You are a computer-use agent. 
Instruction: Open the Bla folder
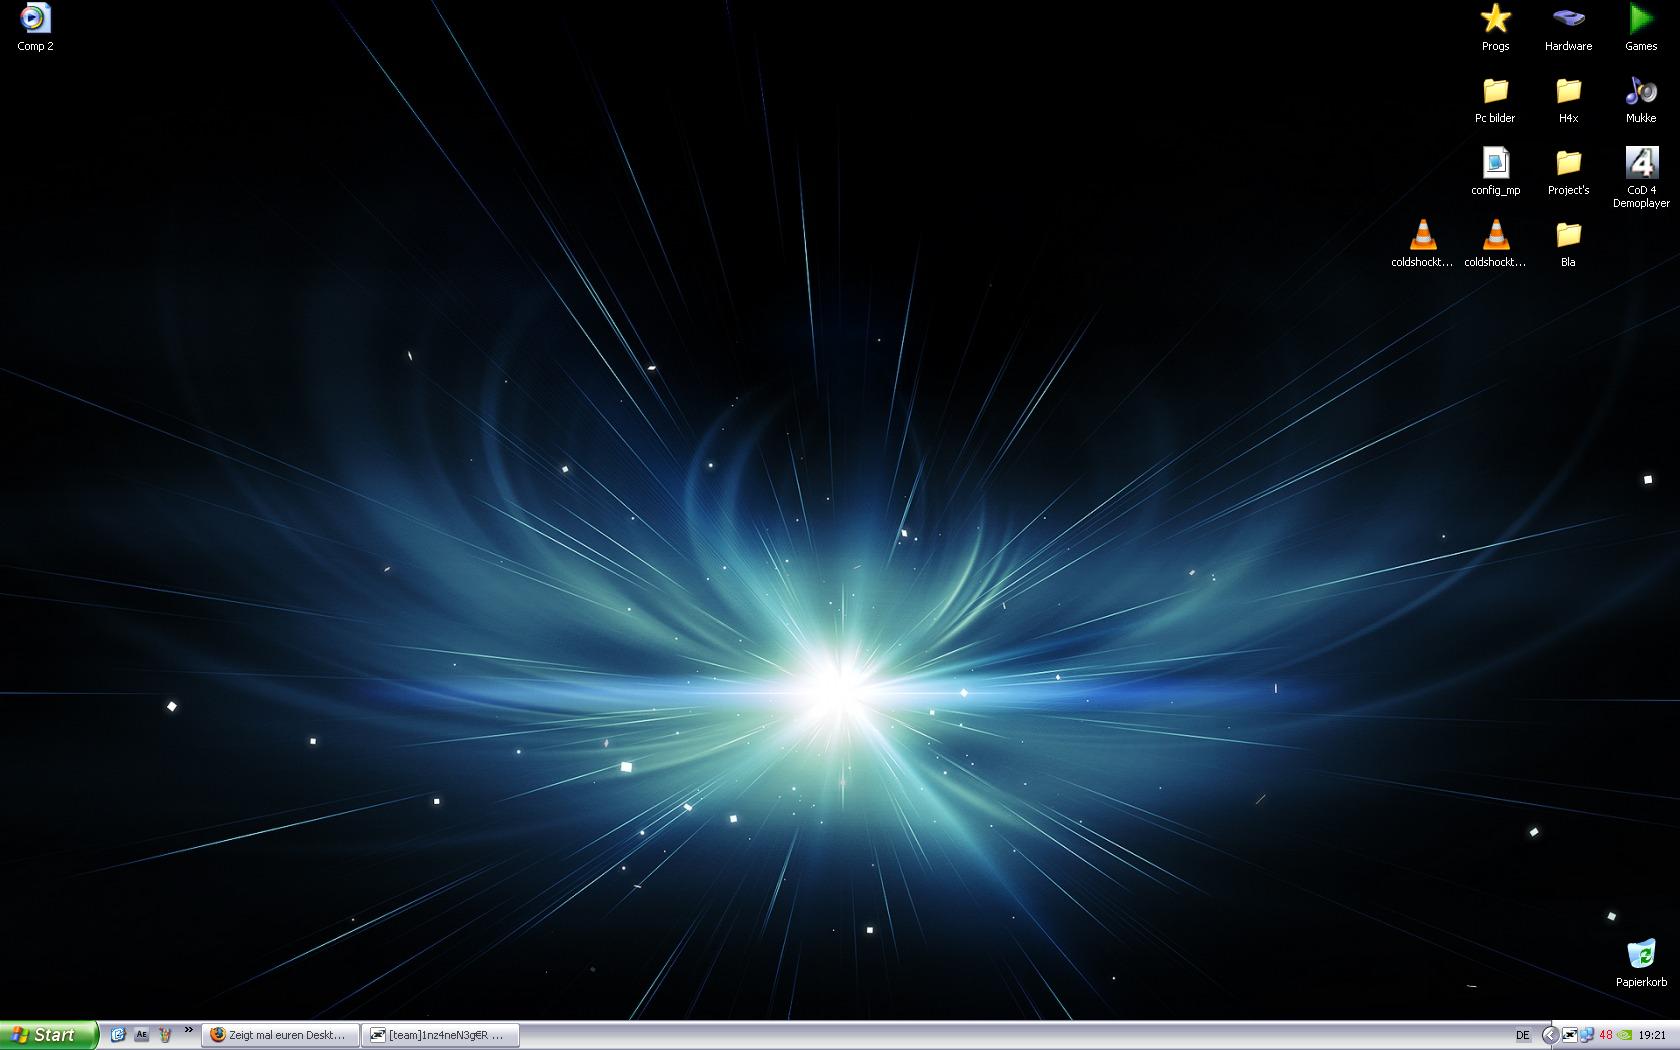1568,244
